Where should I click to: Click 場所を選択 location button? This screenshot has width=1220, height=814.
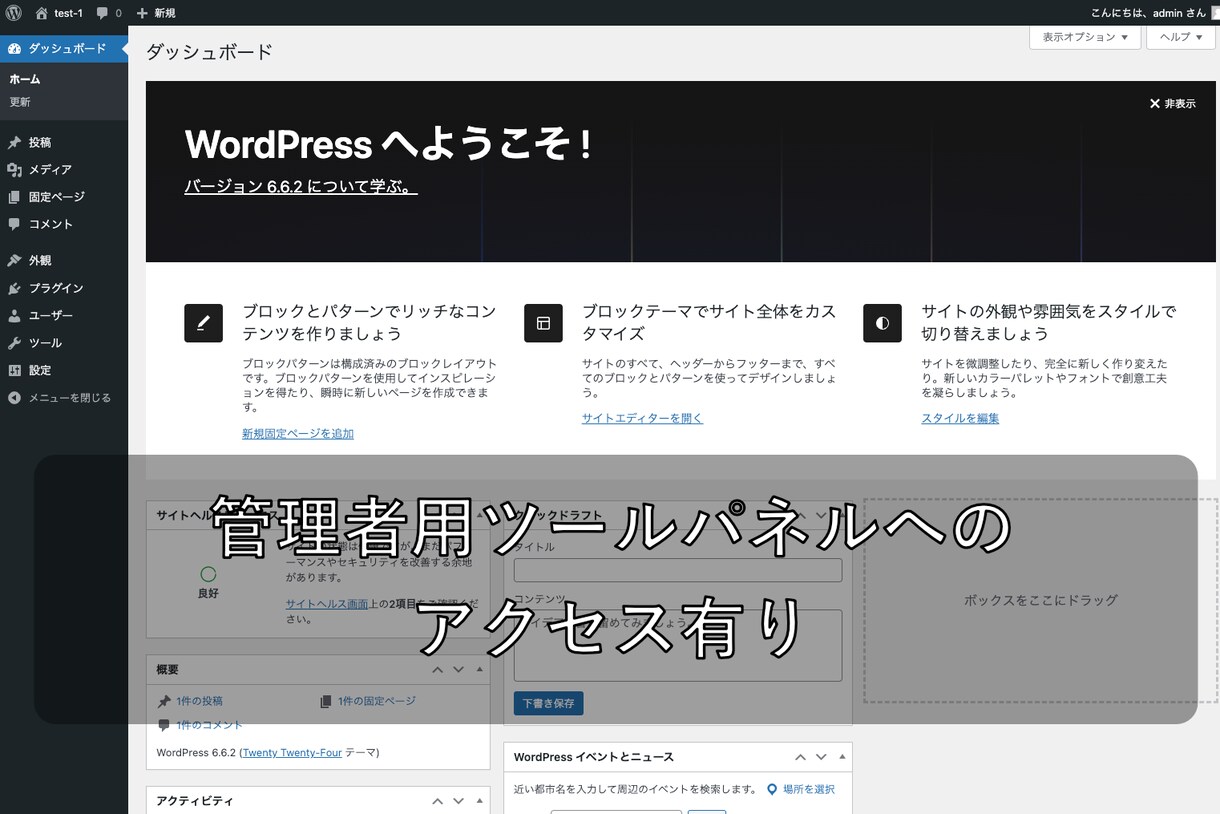click(800, 789)
